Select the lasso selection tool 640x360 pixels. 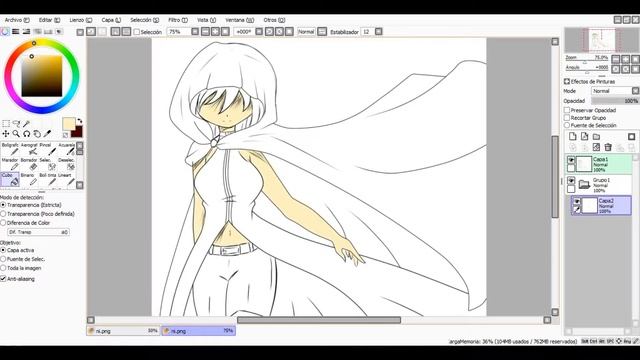[x=16, y=124]
